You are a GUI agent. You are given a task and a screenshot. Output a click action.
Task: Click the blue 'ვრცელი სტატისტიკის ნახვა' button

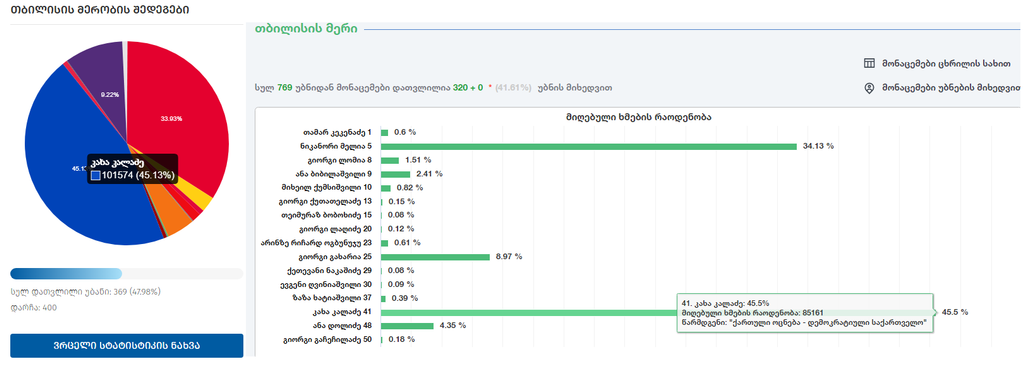tap(127, 345)
